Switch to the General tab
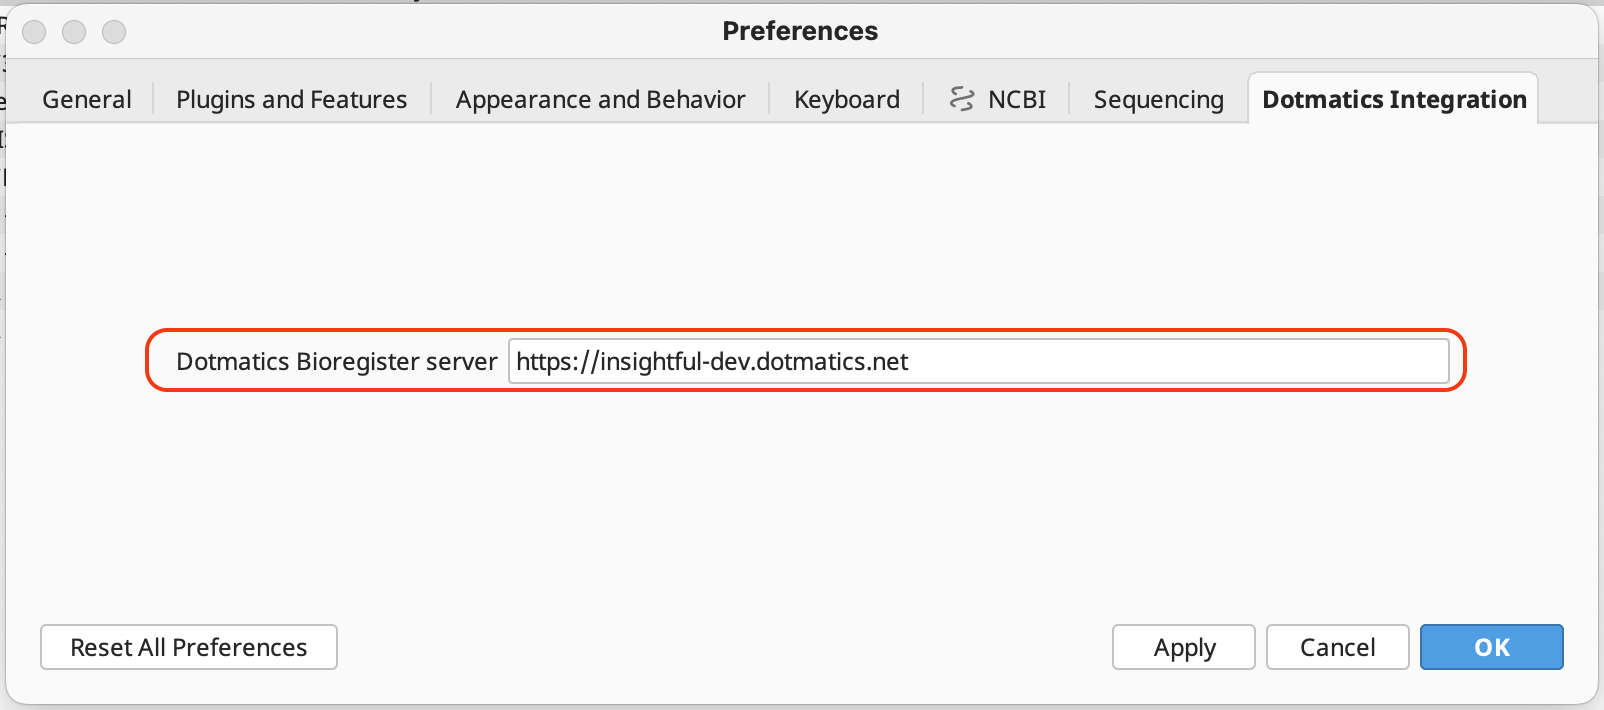Screen dimensions: 1604x710 click(x=86, y=99)
